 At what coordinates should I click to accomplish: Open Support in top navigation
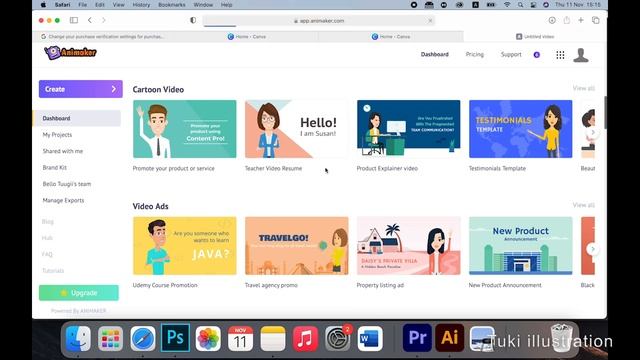coord(511,54)
